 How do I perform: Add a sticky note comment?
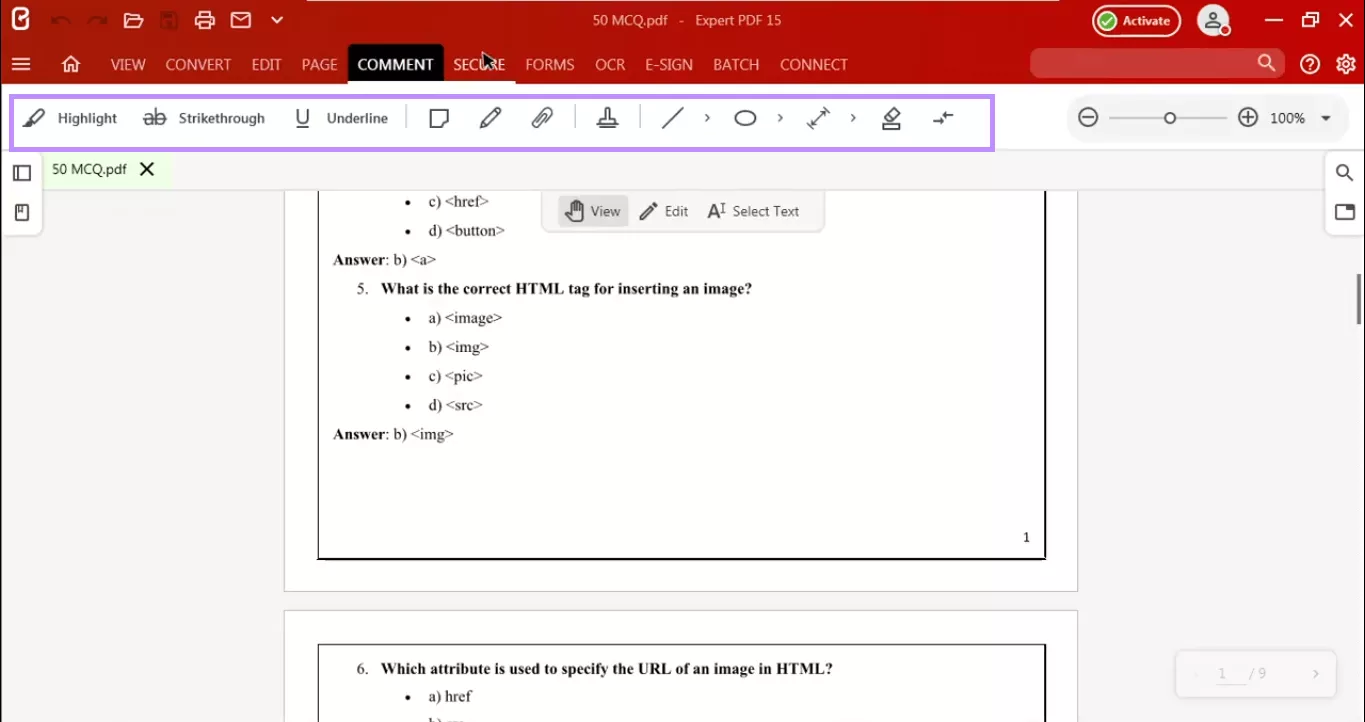pos(439,117)
